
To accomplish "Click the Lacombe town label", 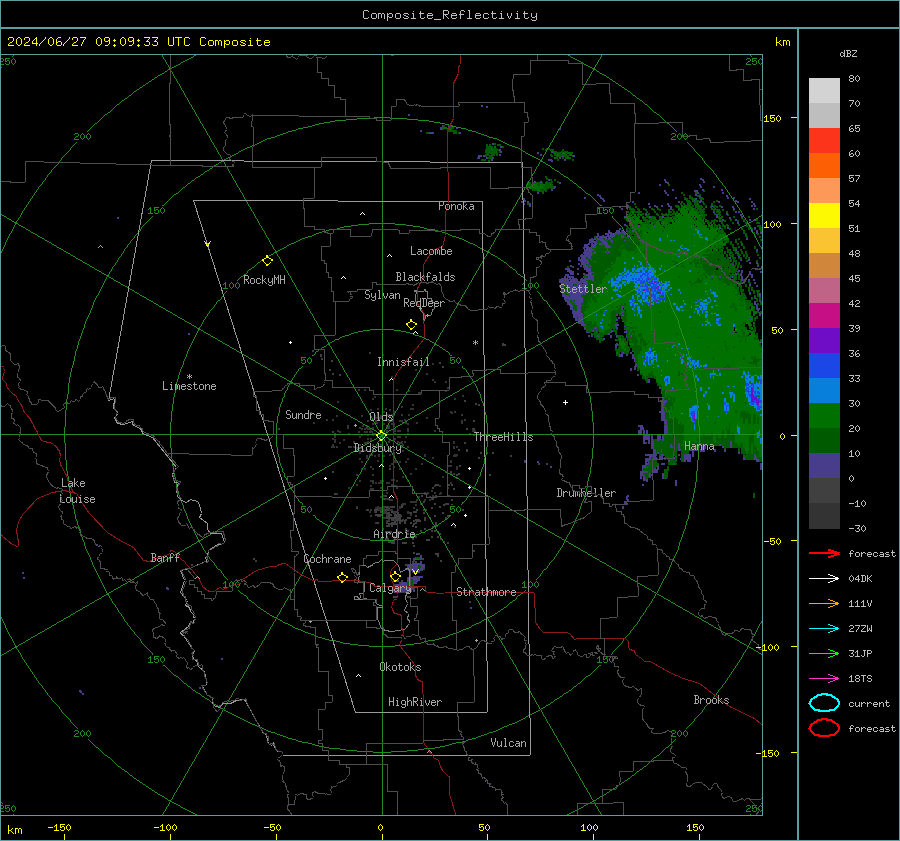I will pos(431,251).
